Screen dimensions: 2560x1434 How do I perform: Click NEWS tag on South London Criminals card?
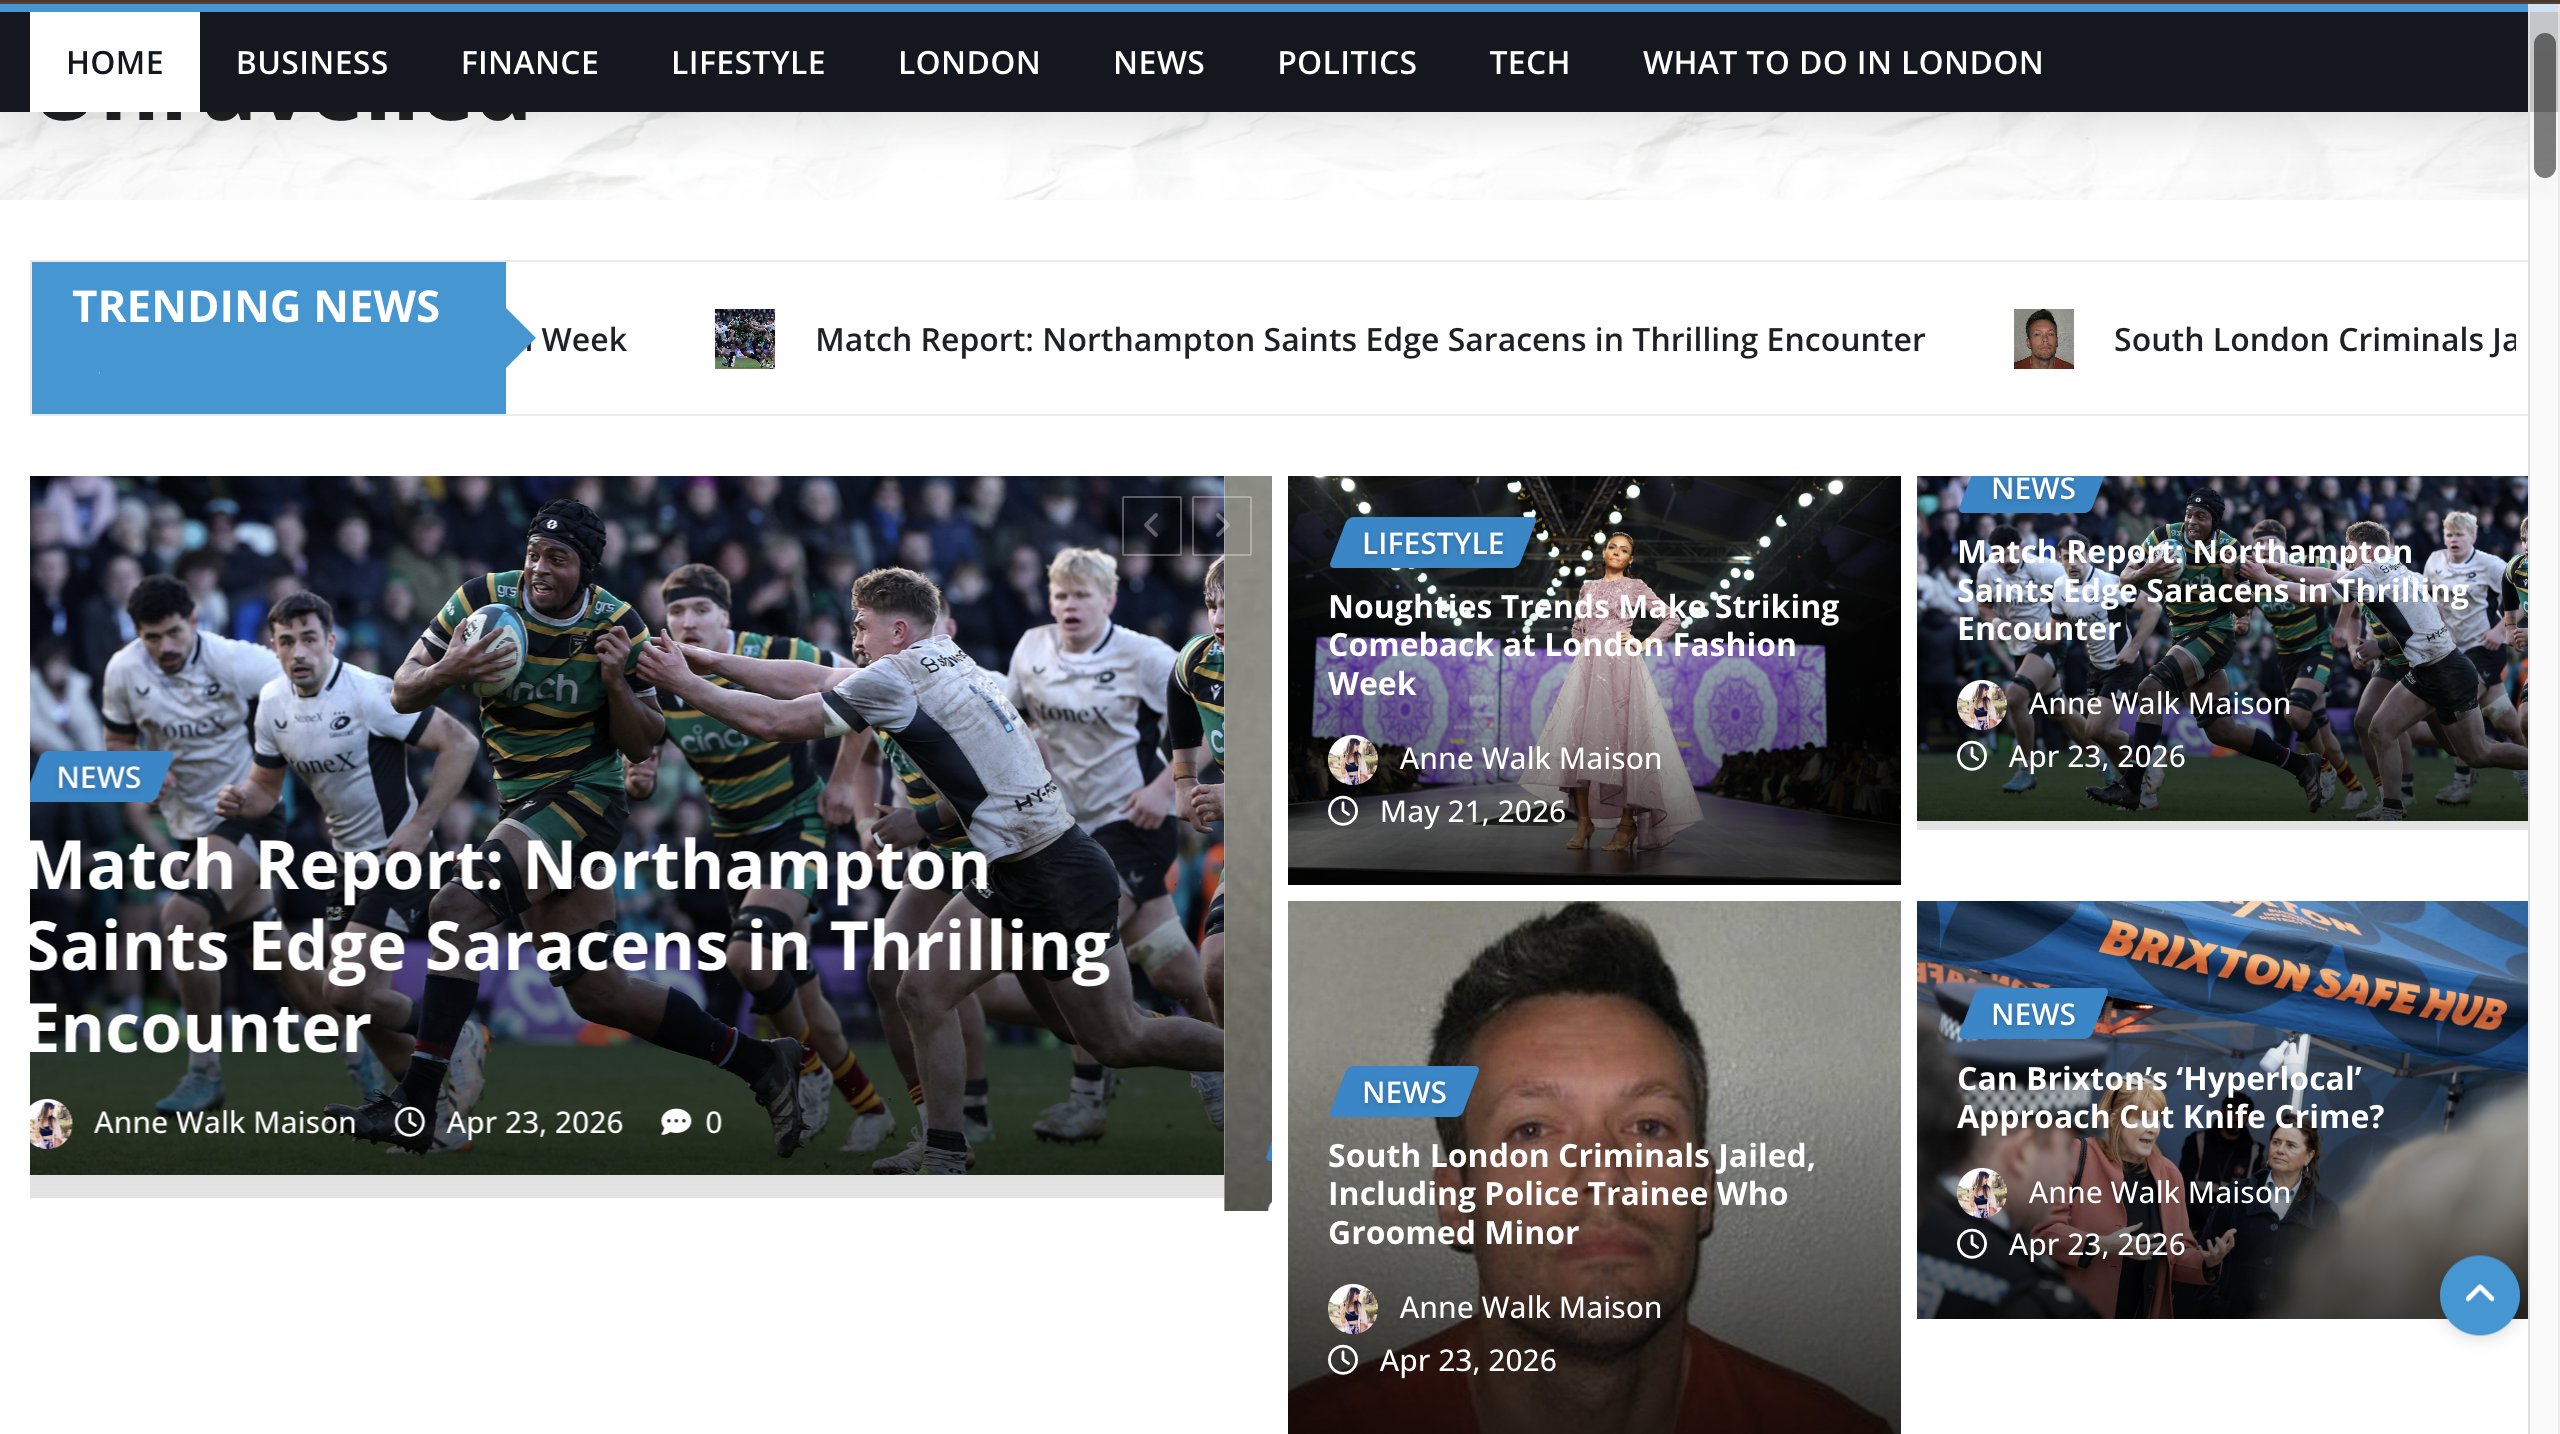pos(1404,1092)
